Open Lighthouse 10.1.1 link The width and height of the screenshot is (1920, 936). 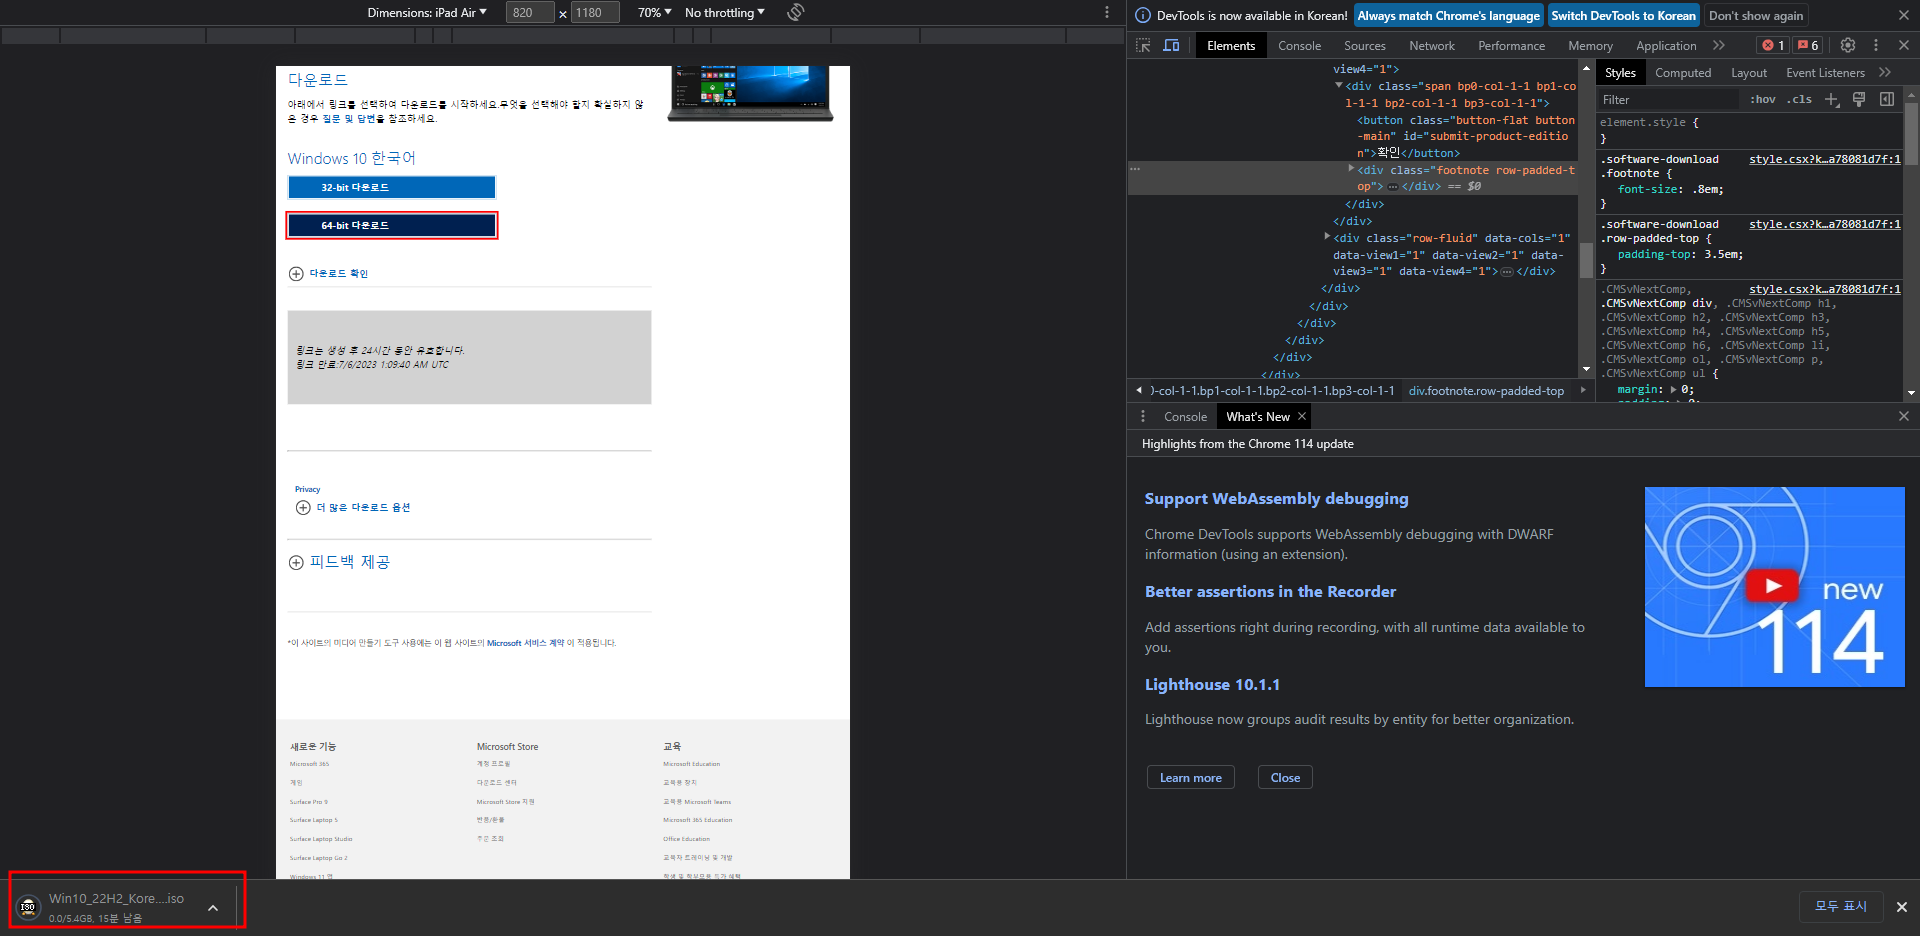[1212, 684]
